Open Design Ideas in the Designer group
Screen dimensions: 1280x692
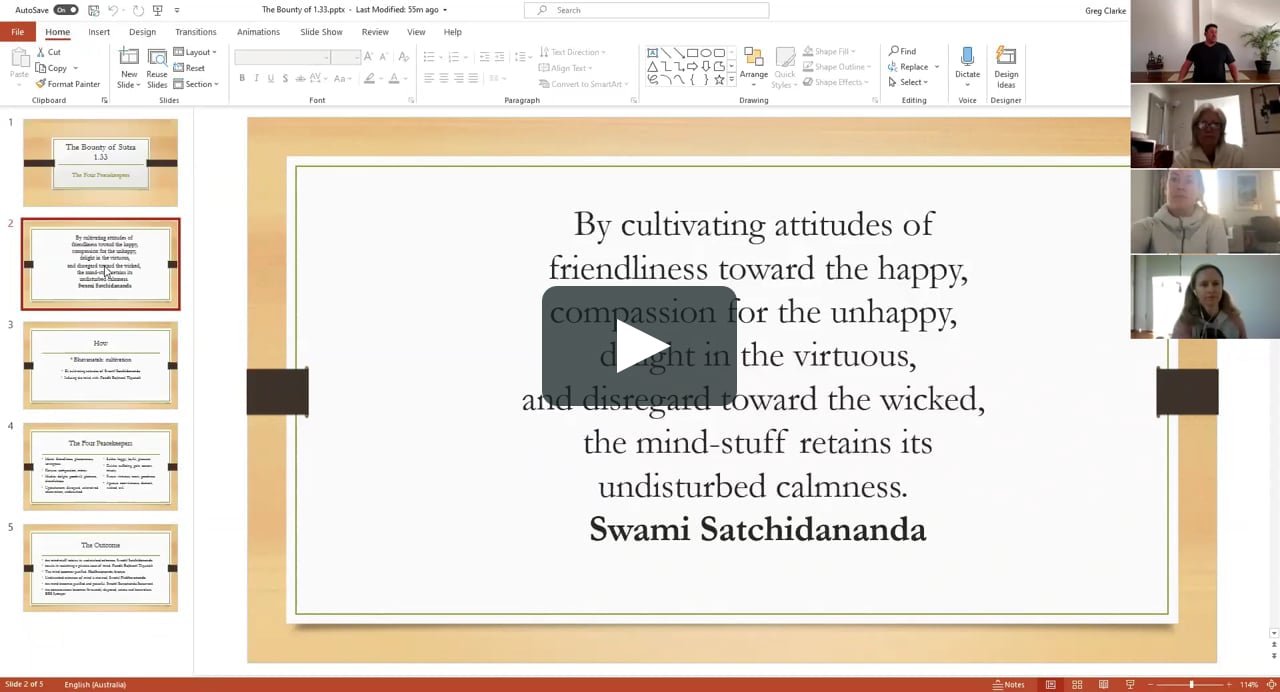[1006, 66]
